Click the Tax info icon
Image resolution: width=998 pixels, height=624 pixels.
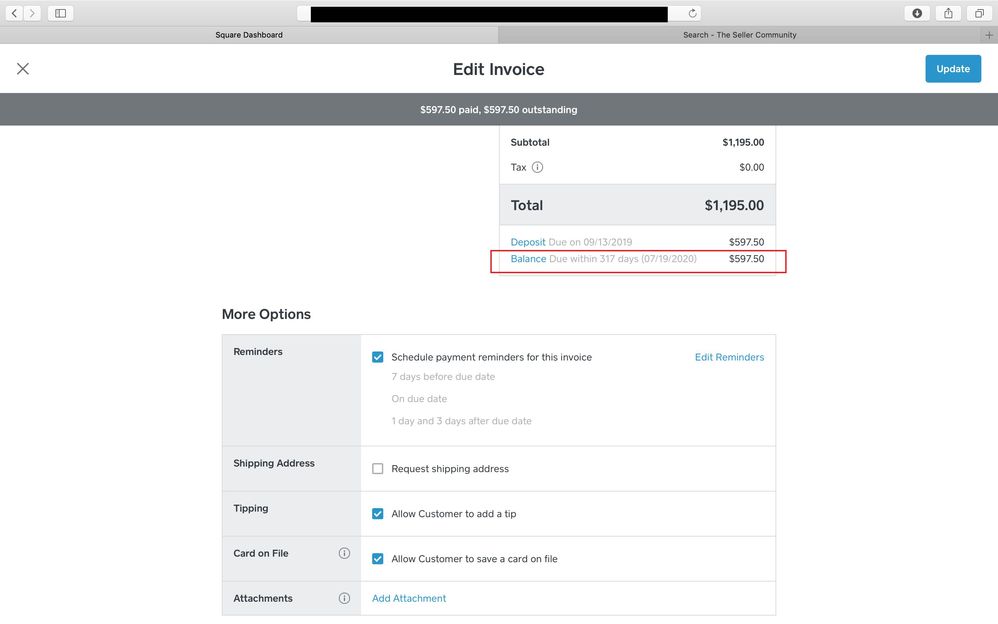pyautogui.click(x=537, y=168)
